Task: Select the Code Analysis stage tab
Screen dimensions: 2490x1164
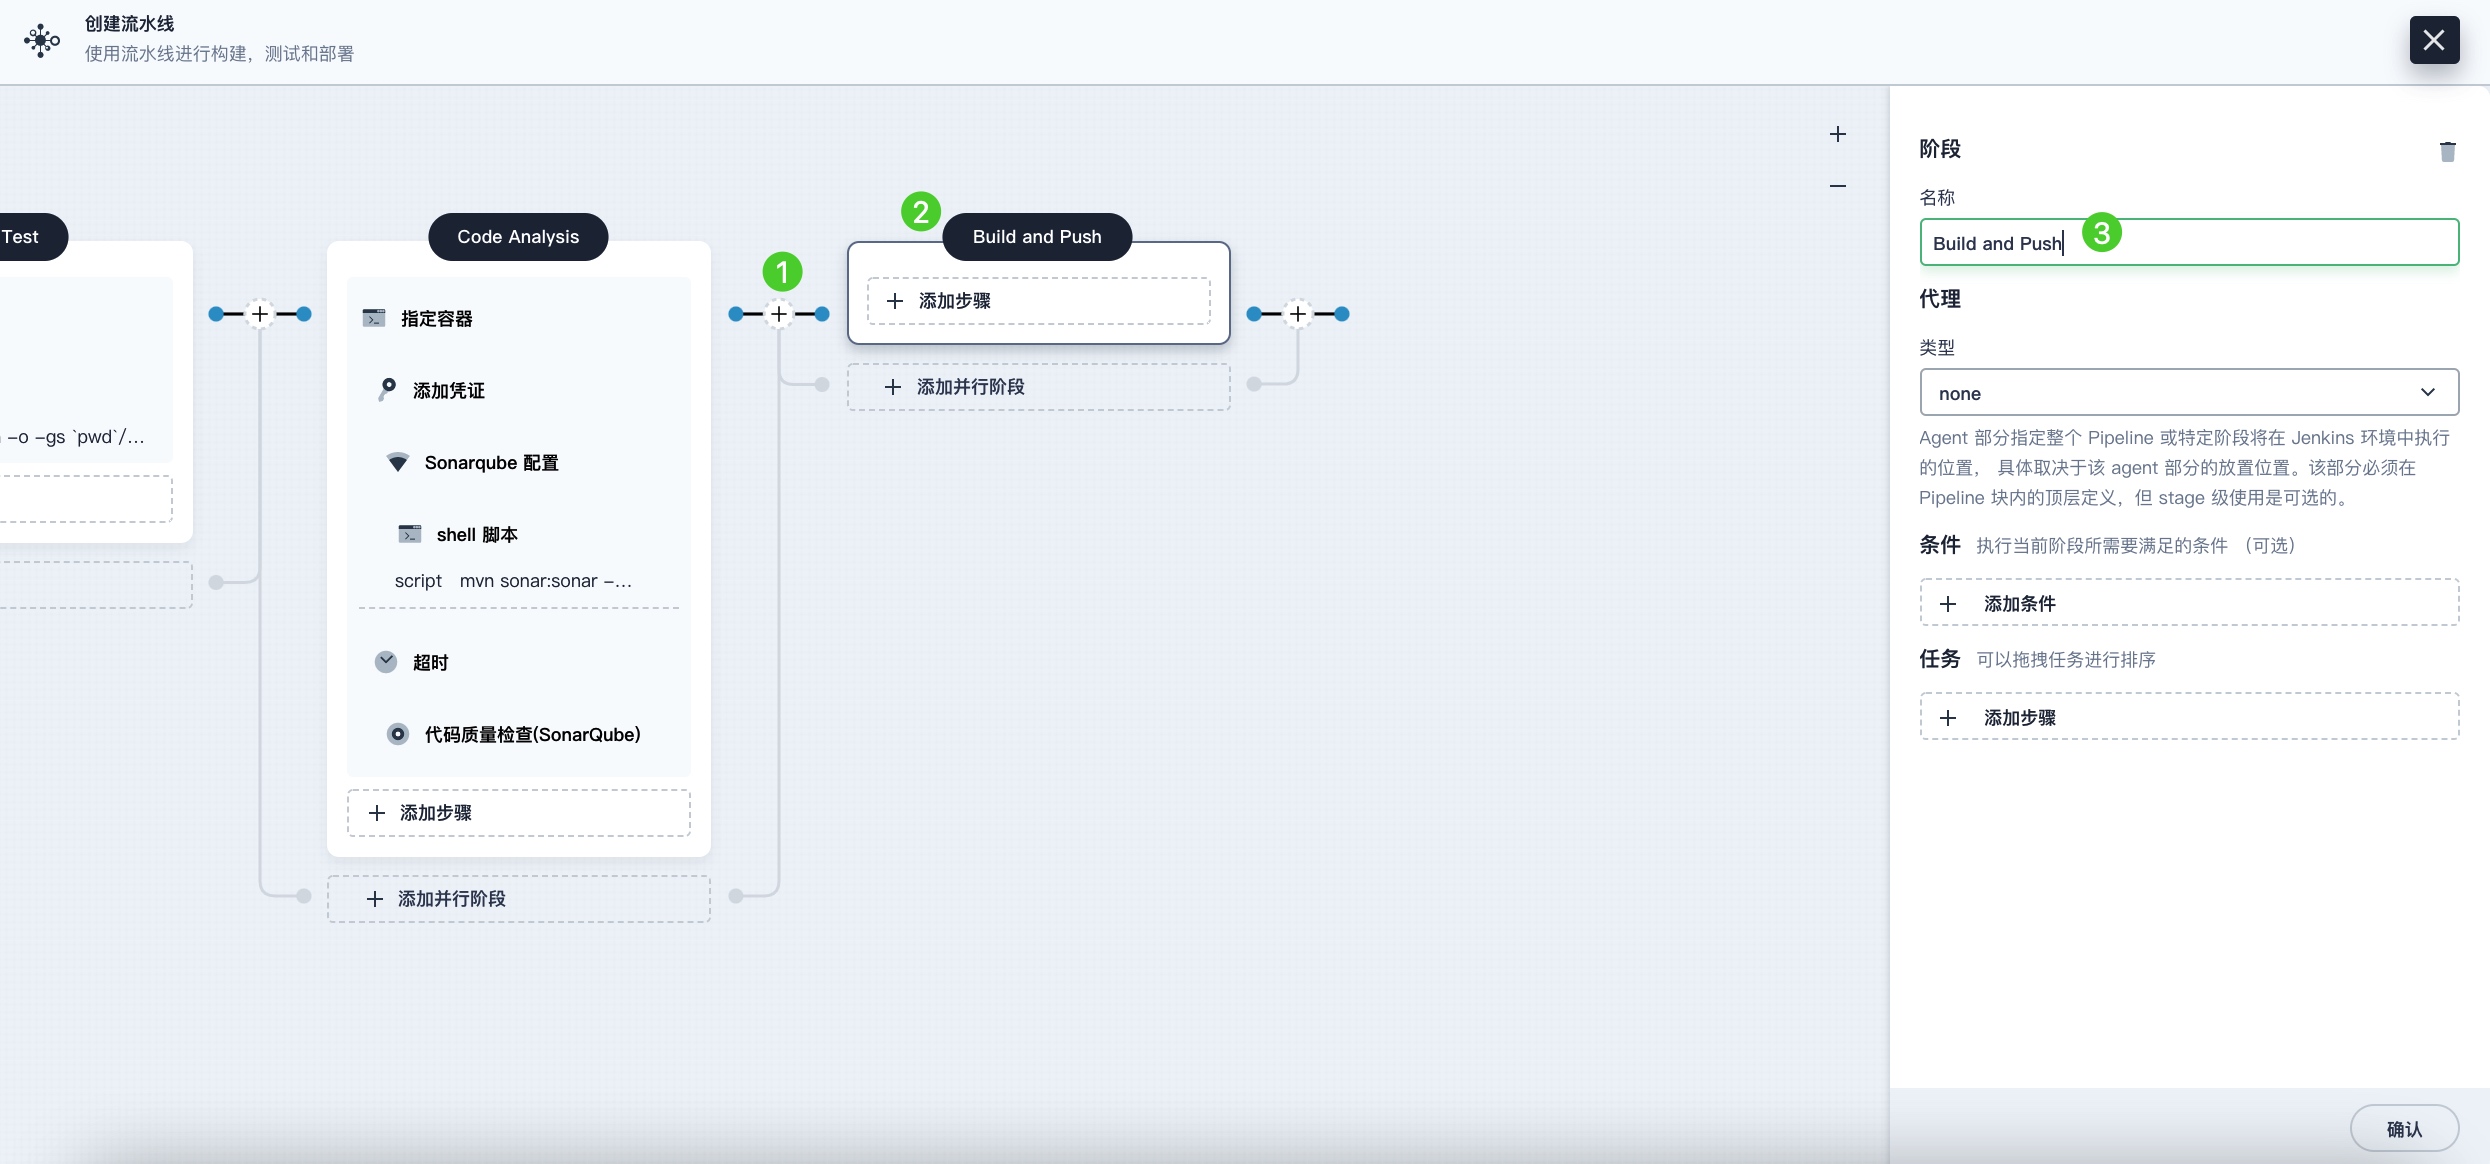Action: coord(518,235)
